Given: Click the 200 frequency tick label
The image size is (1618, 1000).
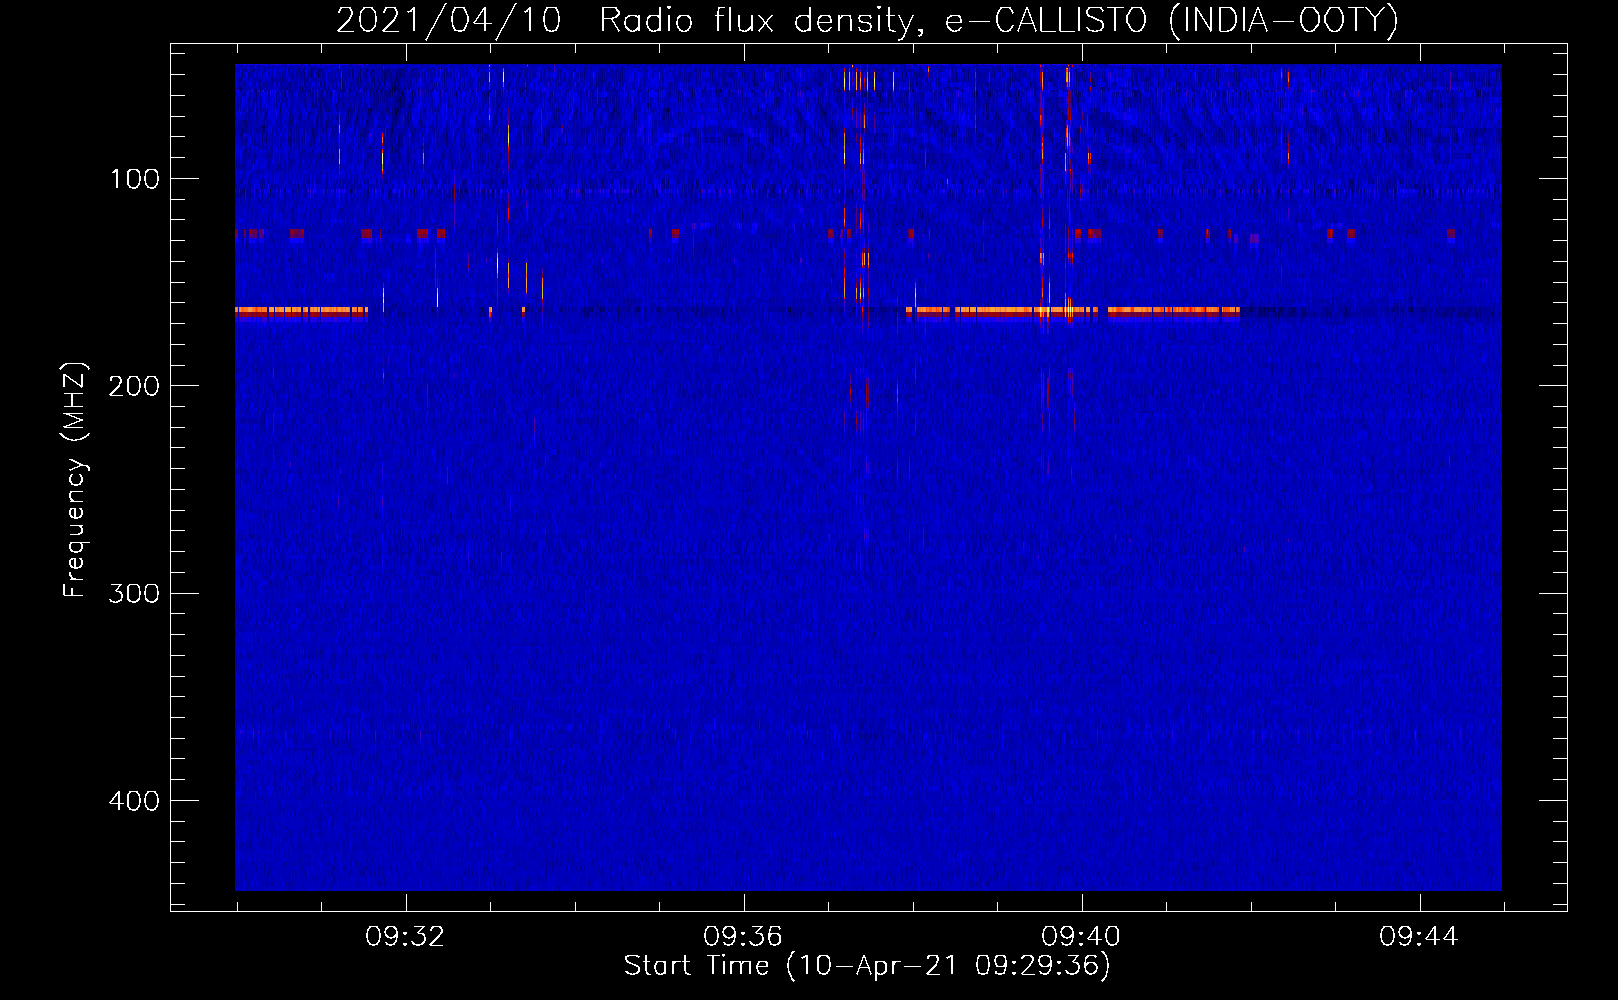Looking at the screenshot, I should [134, 386].
